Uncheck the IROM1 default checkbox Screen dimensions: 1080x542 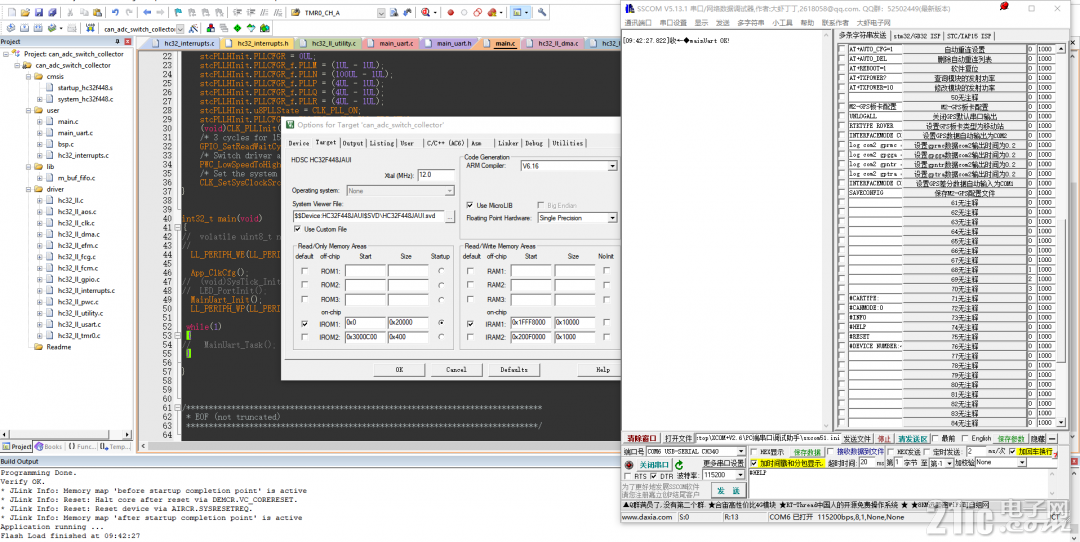pyautogui.click(x=304, y=322)
